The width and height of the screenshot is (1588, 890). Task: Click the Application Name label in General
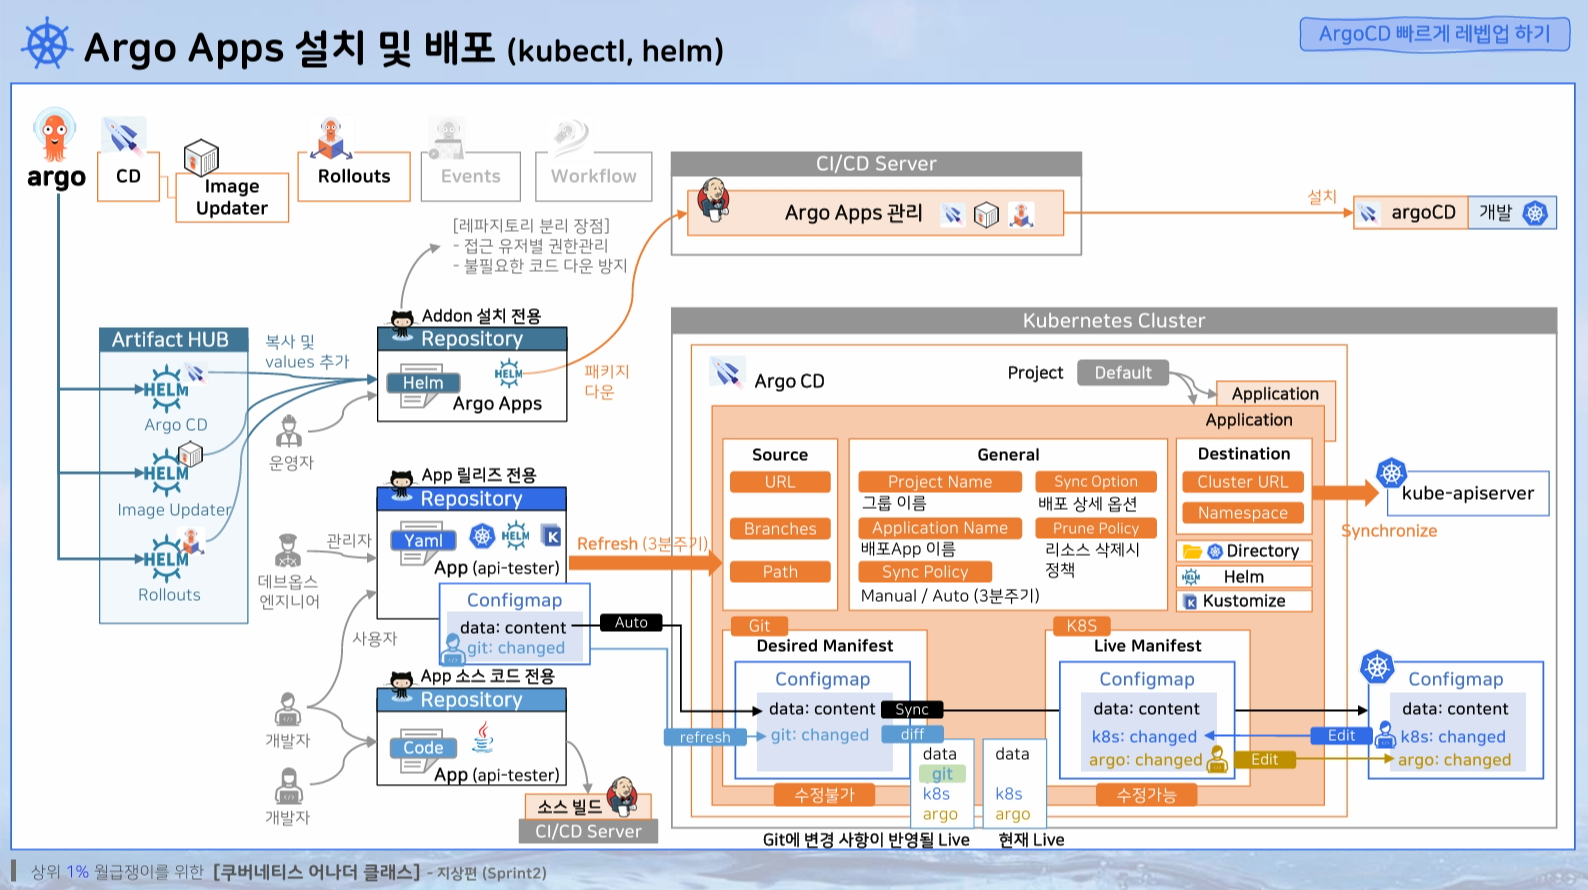click(x=940, y=528)
